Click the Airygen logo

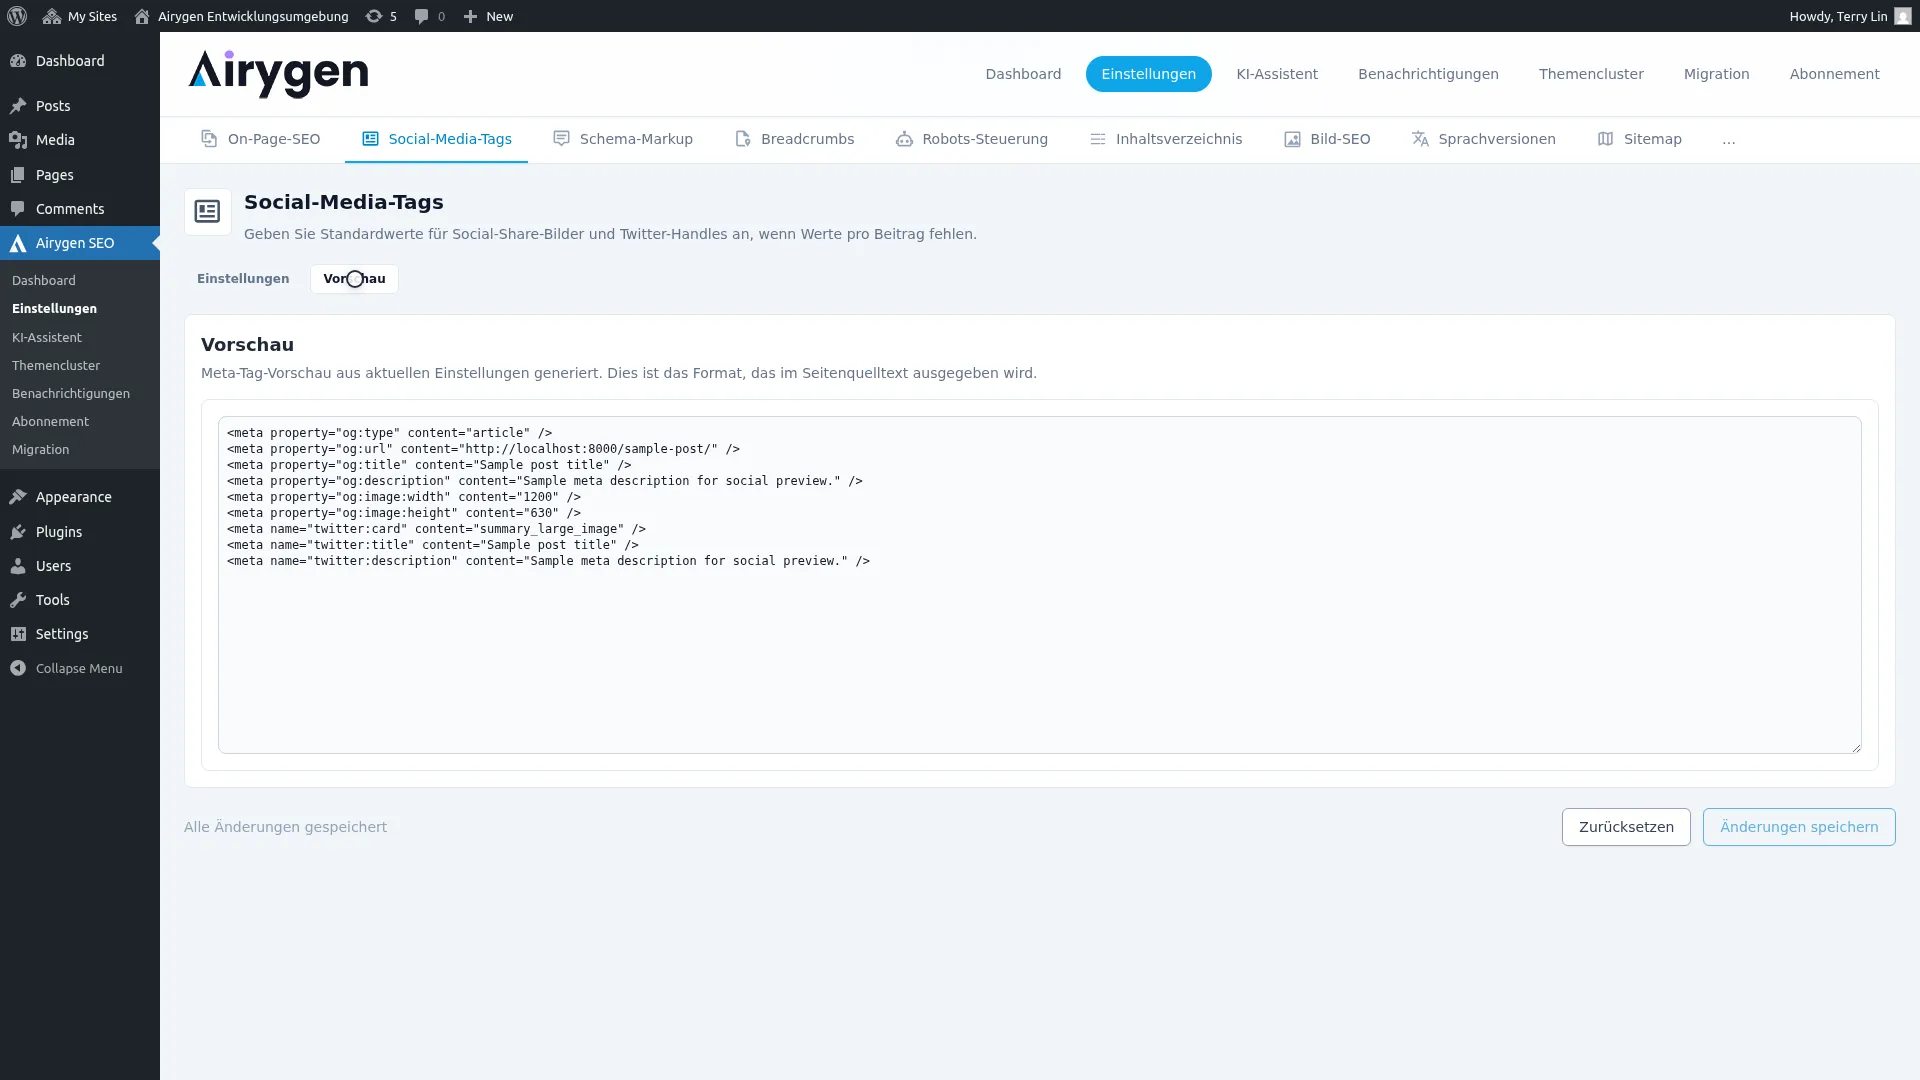[278, 74]
